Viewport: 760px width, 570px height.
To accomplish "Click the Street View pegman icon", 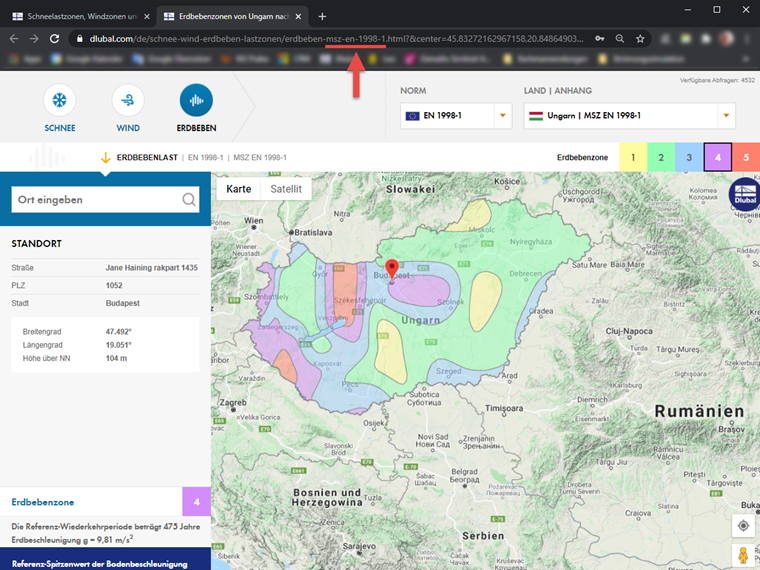I will coord(743,555).
